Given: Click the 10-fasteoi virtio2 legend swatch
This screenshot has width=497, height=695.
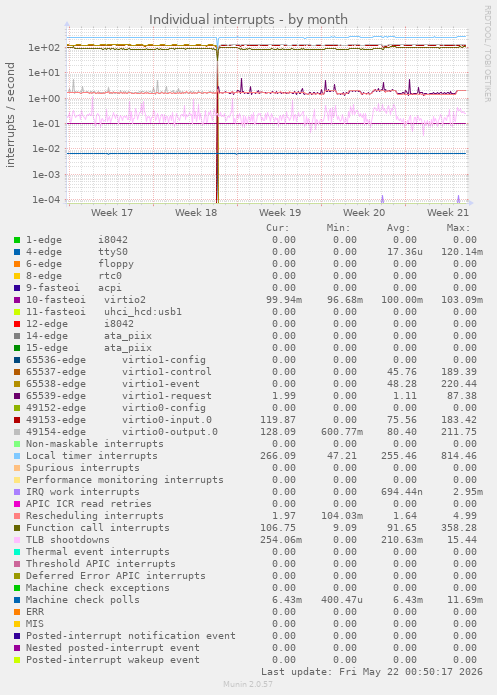Looking at the screenshot, I should pyautogui.click(x=17, y=300).
